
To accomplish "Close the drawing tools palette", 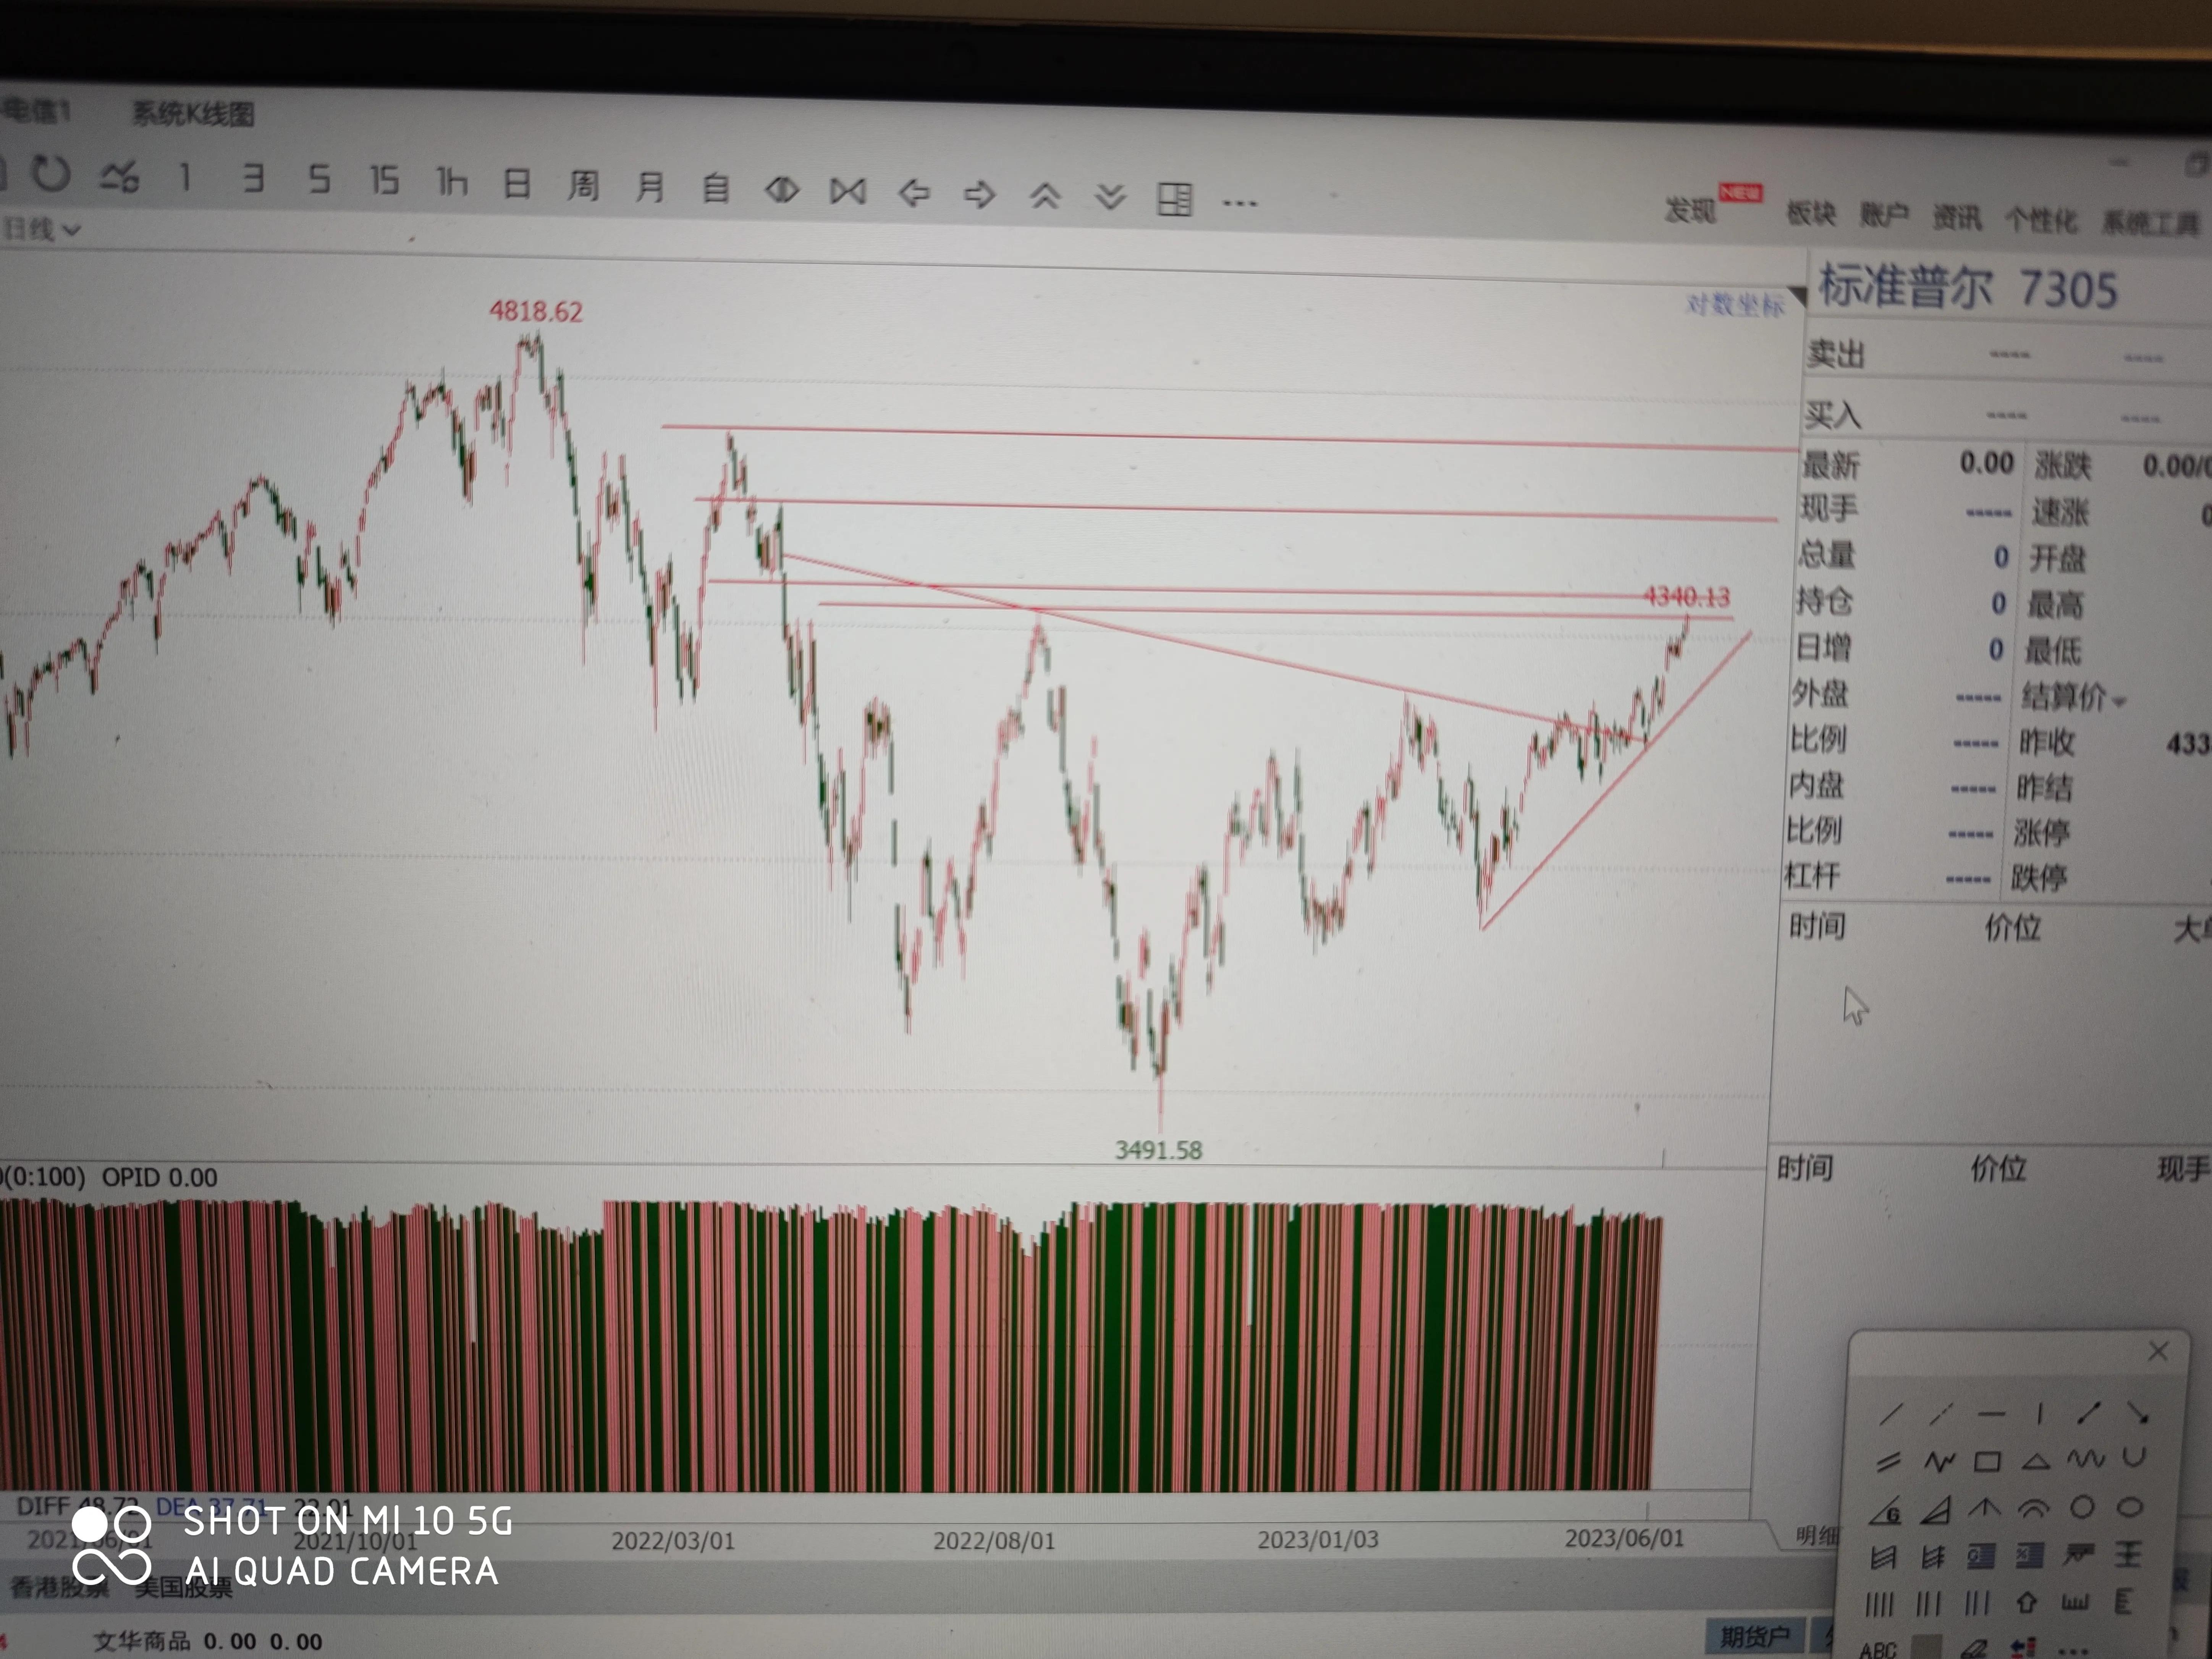I will (2158, 1352).
